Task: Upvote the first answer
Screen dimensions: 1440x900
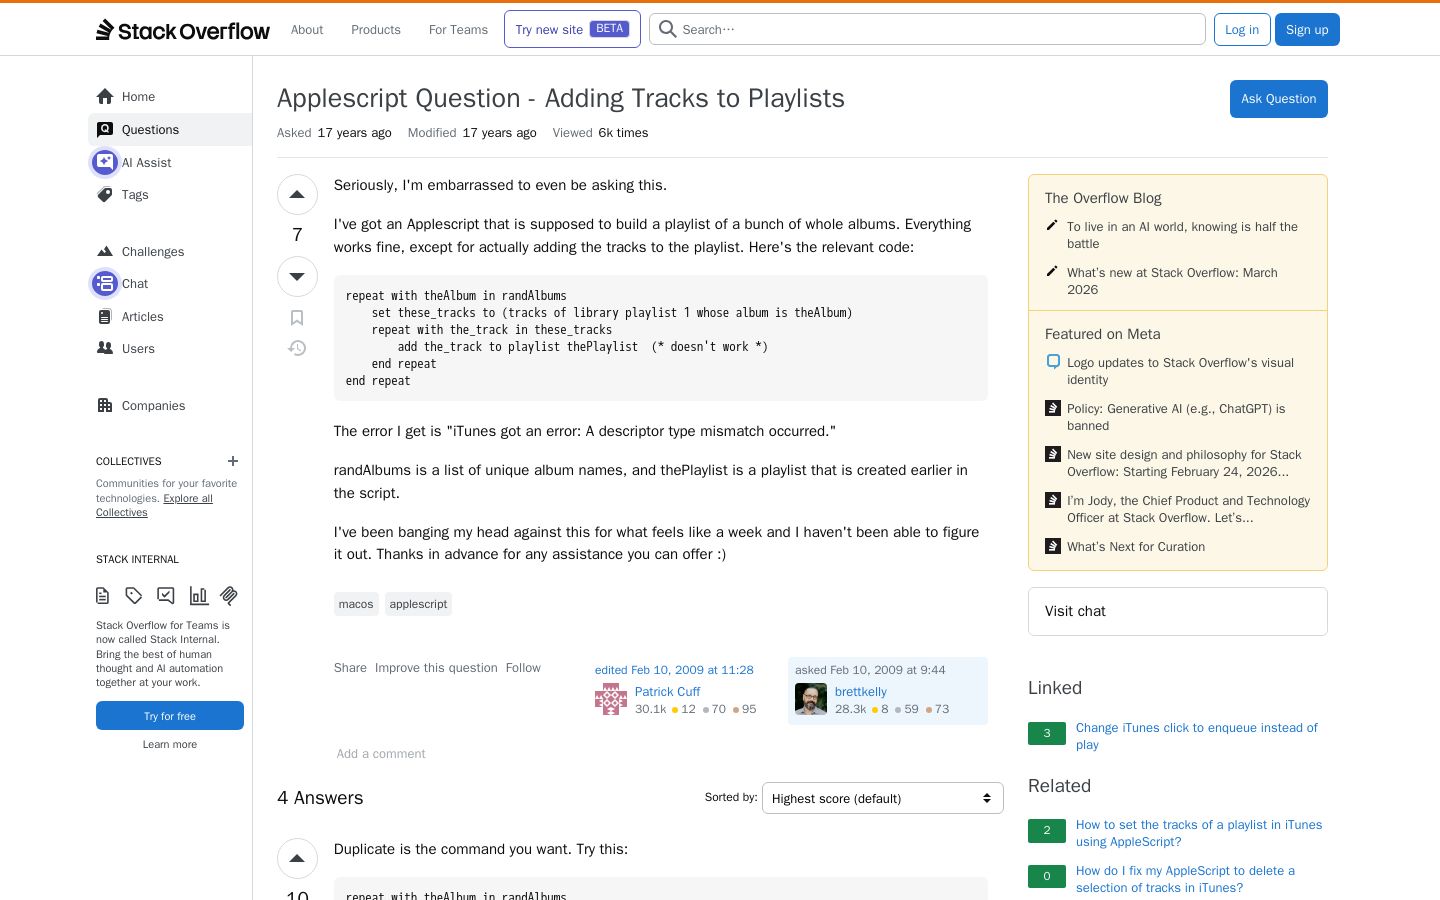Action: coord(297,859)
